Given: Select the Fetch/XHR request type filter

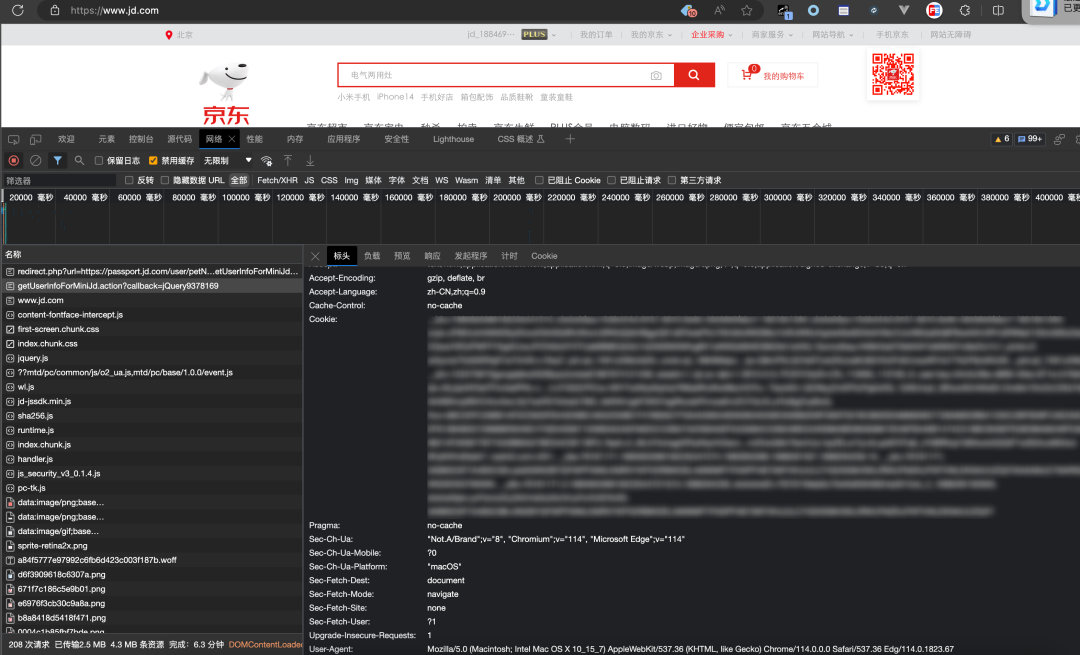Looking at the screenshot, I should point(277,180).
